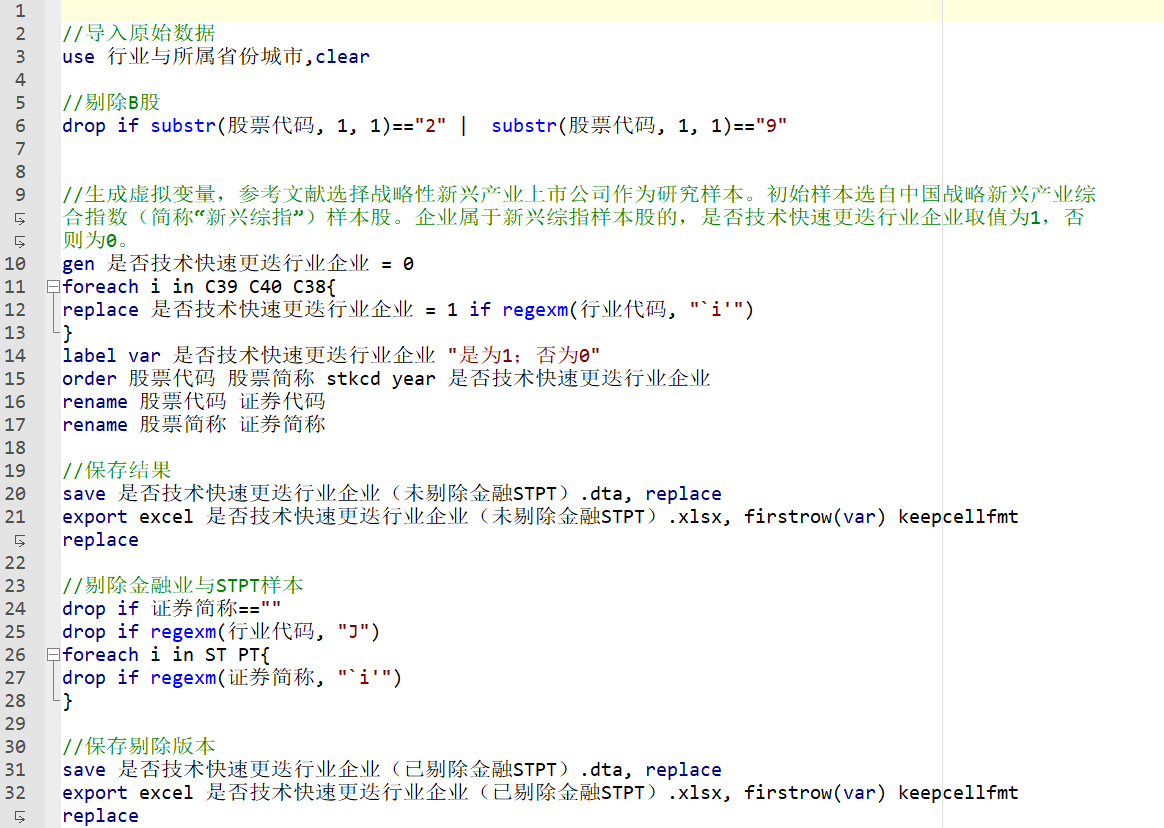
Task: Place cursor in the empty highlighted first line
Action: [x=500, y=11]
